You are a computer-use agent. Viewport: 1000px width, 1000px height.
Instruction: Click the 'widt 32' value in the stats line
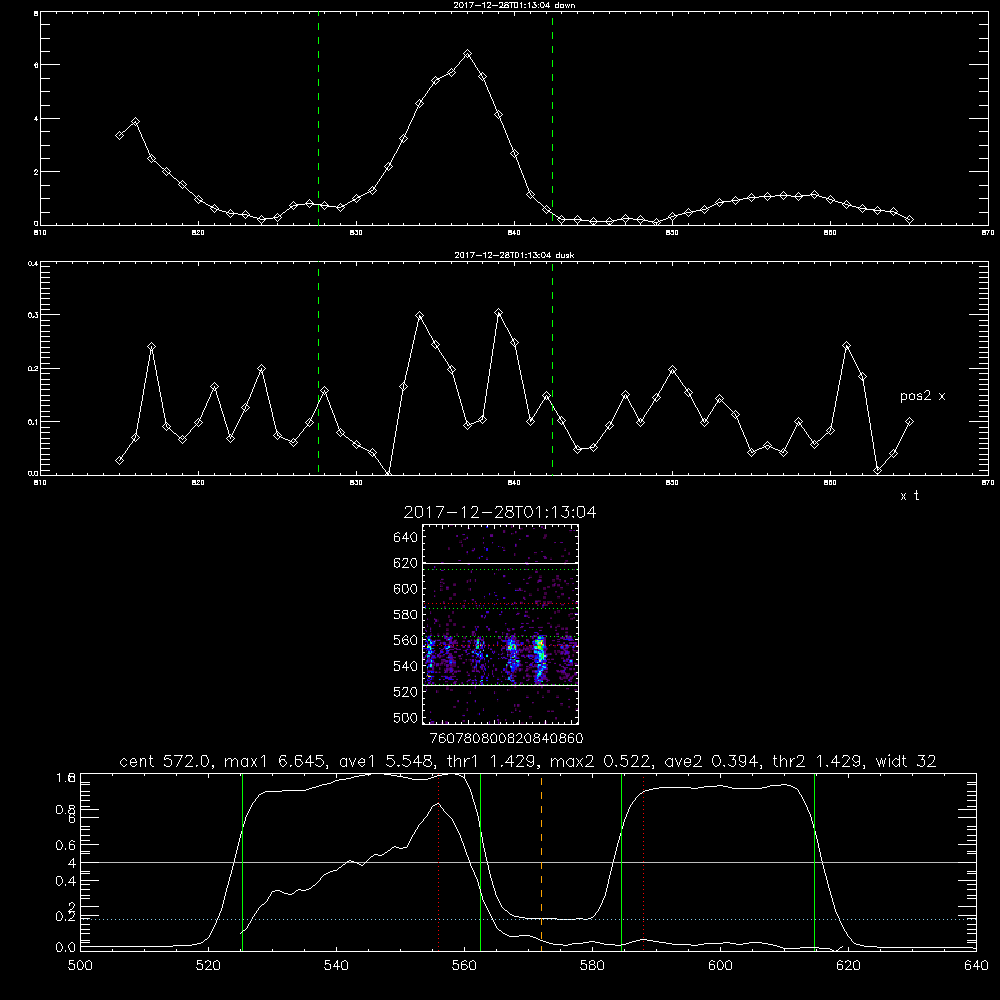[x=906, y=761]
